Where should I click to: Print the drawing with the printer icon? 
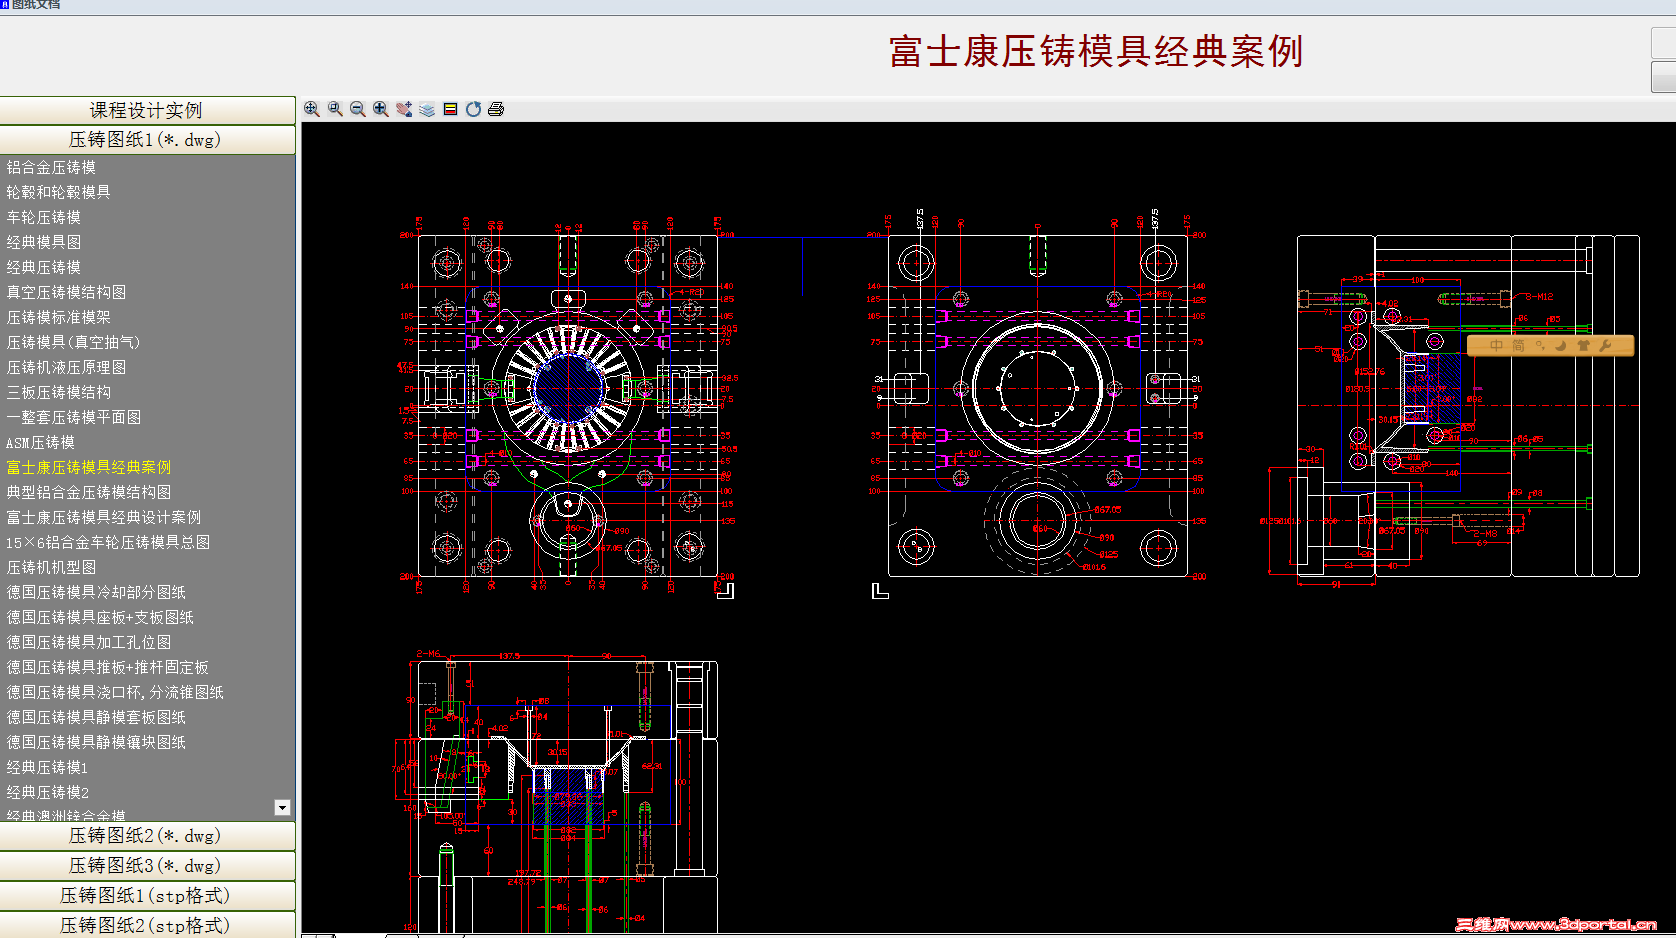[496, 109]
